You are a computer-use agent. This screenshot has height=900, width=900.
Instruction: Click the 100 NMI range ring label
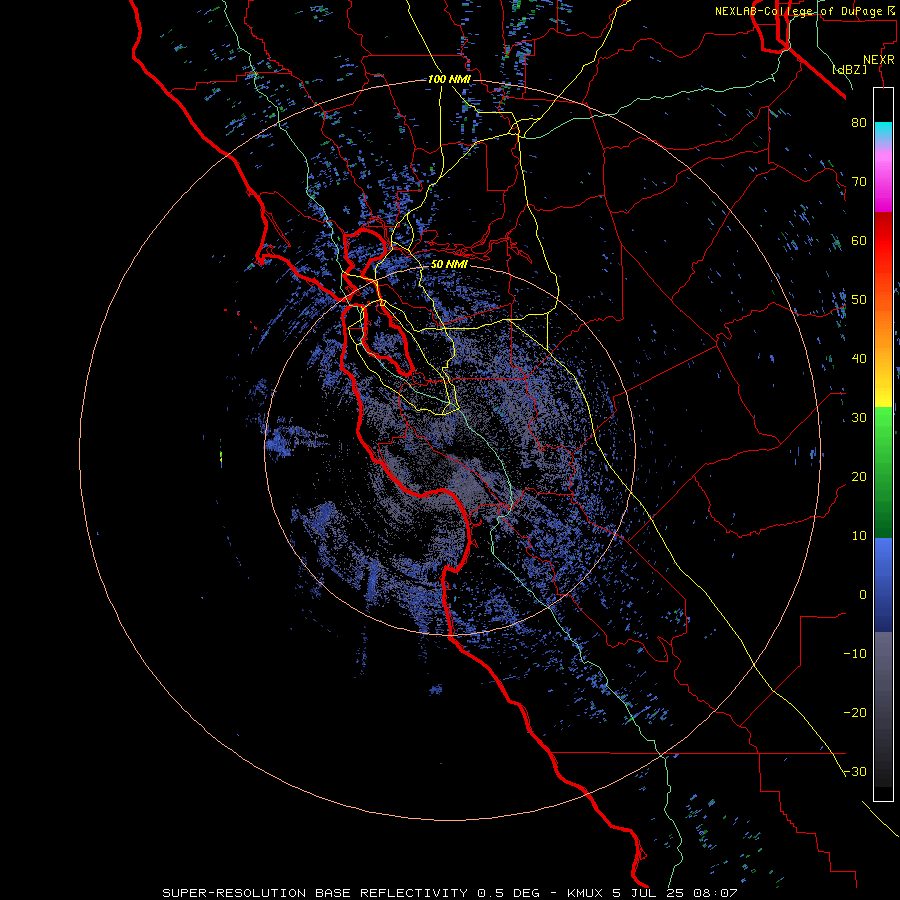(x=449, y=79)
